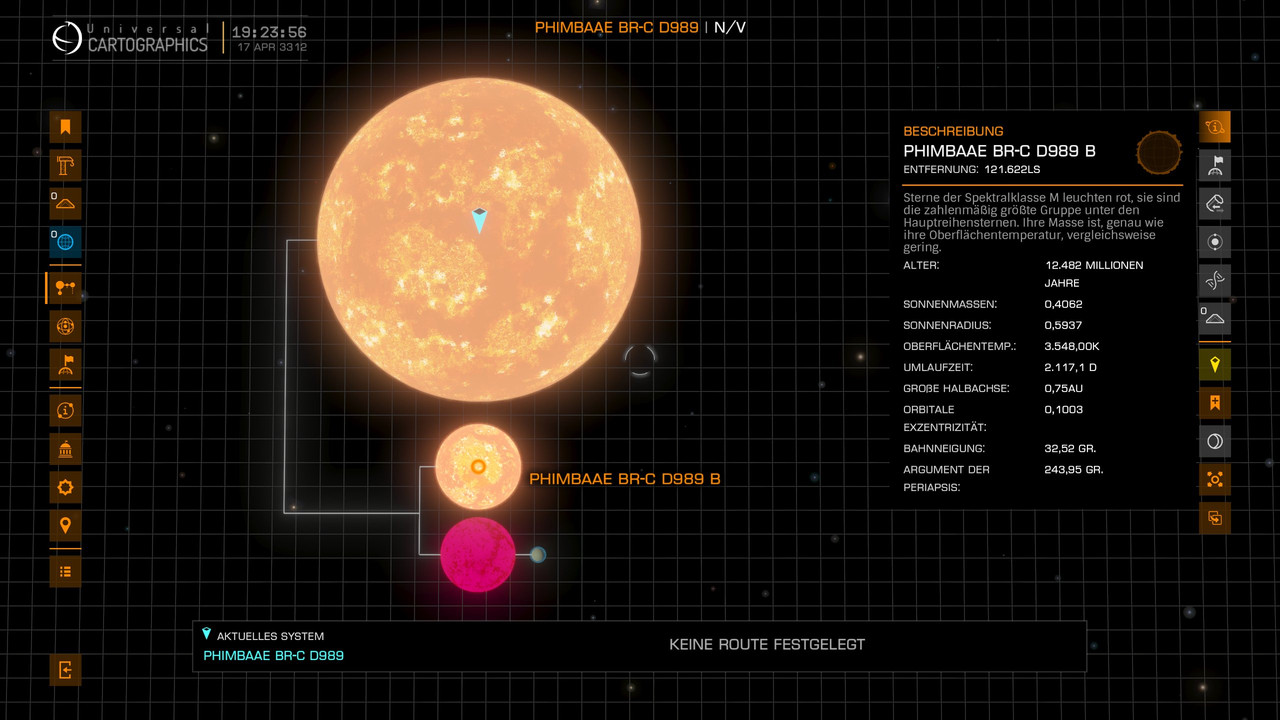Screen dimensions: 1280x720
Task: Click the clock time 19:23:56
Action: coord(269,33)
